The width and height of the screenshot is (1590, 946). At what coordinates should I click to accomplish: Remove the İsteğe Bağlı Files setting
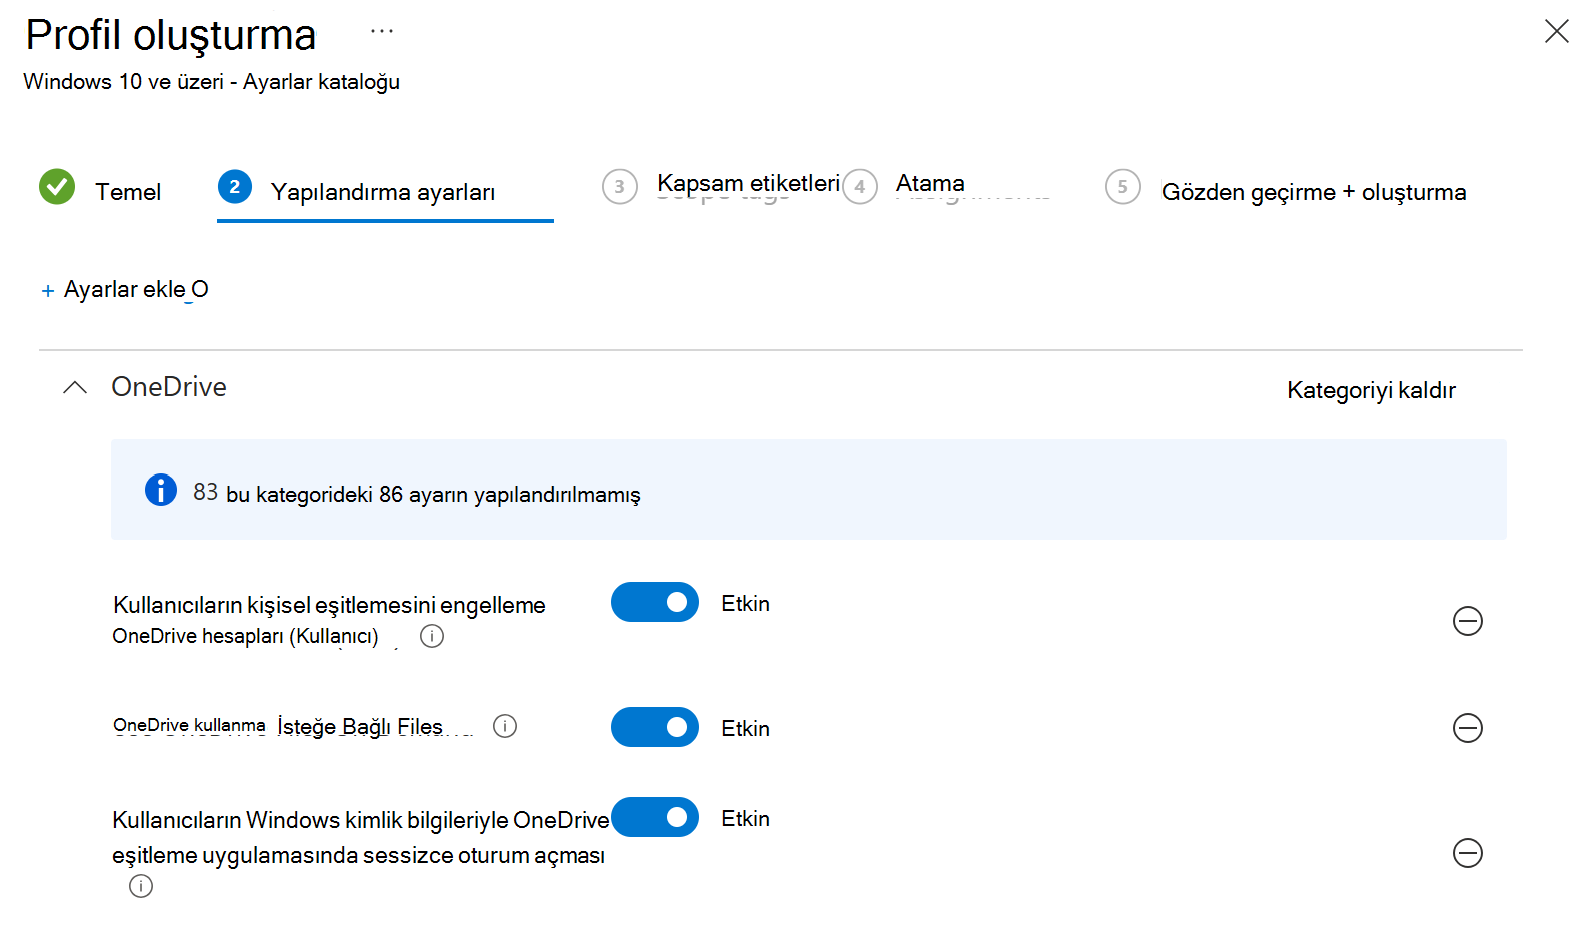[1467, 728]
